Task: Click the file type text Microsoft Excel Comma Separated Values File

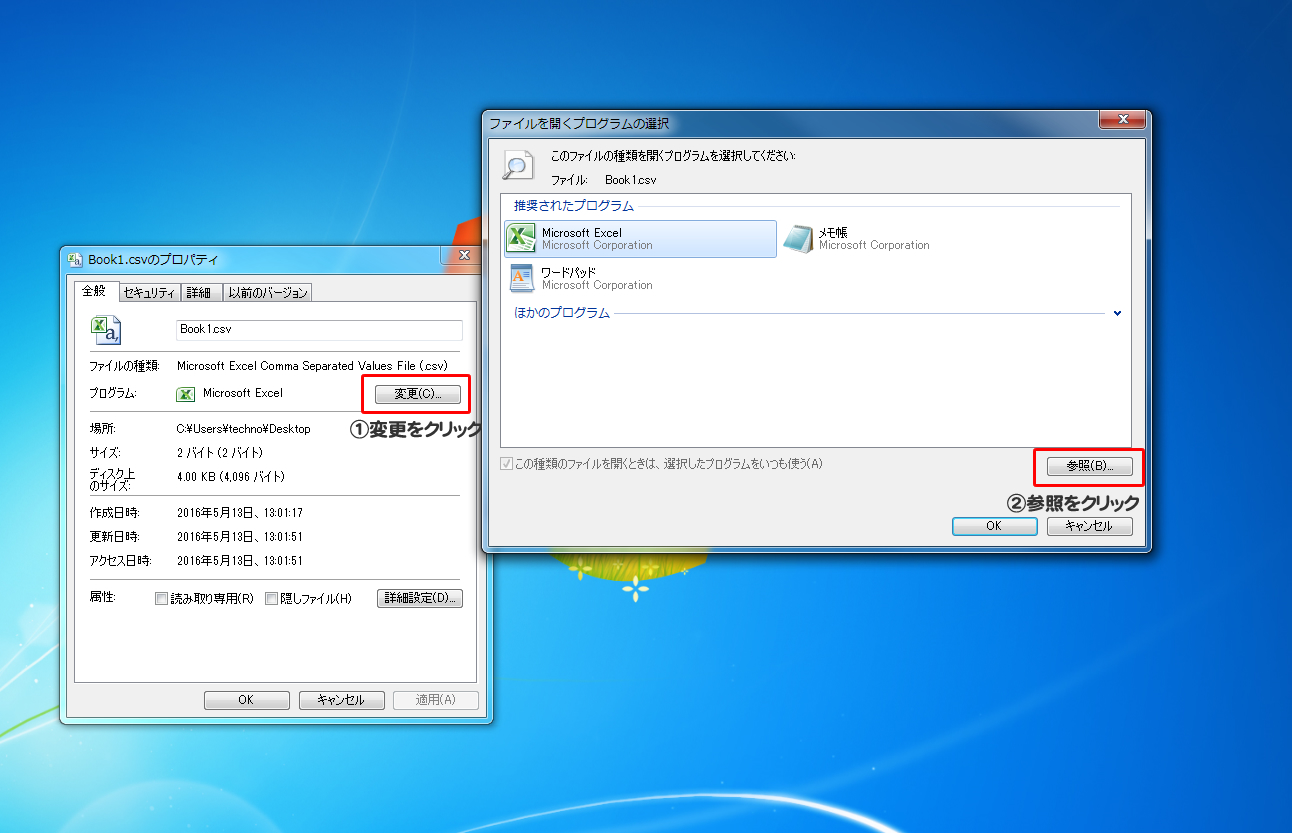Action: [x=312, y=366]
